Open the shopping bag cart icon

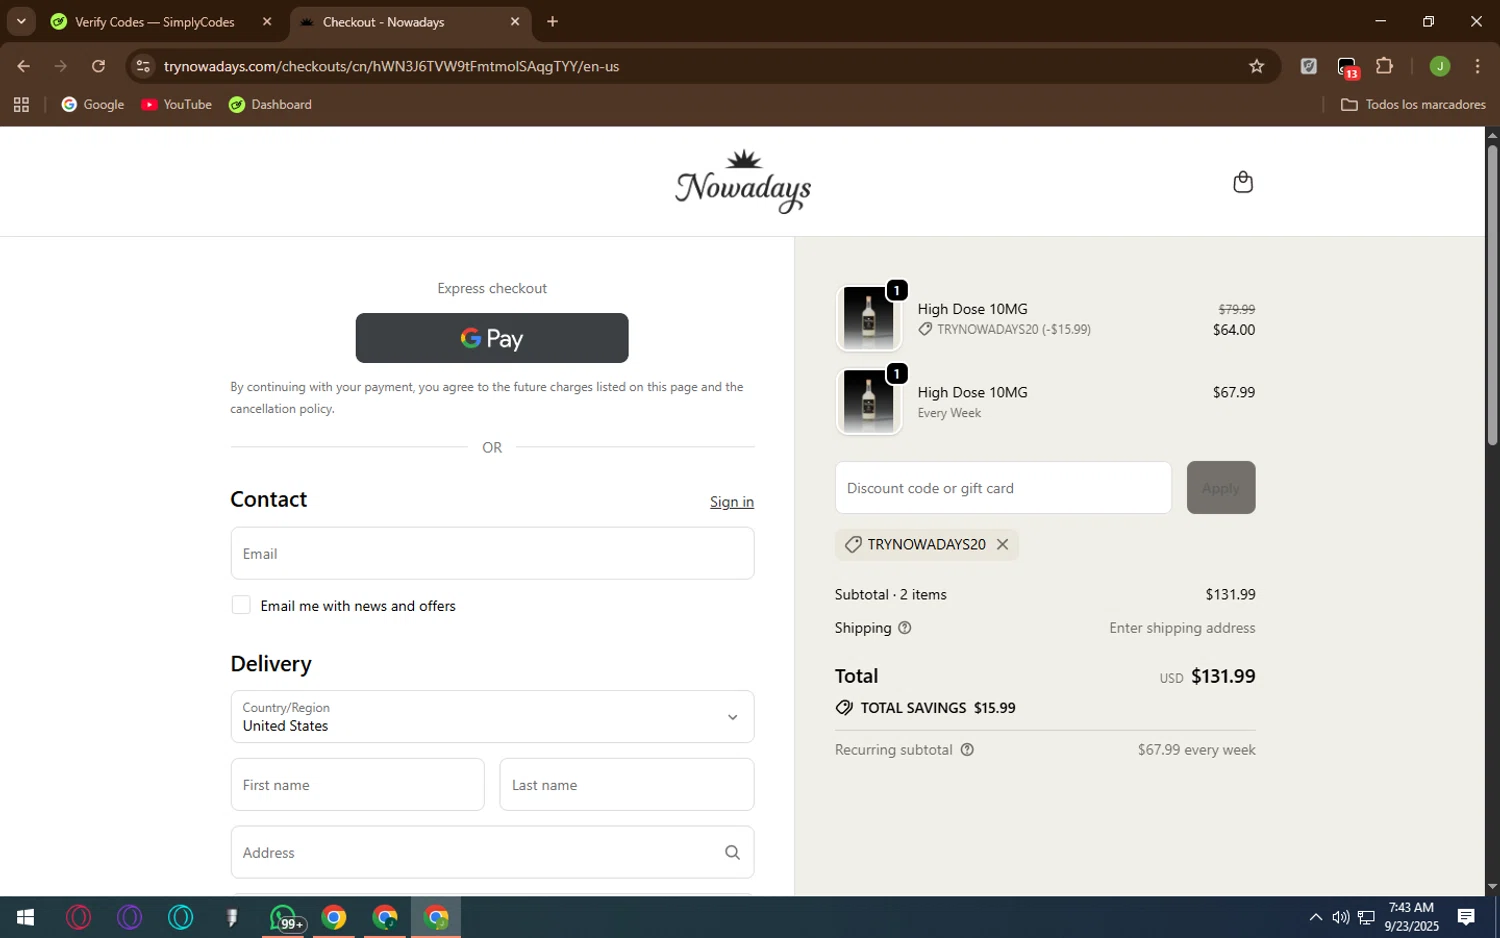coord(1243,182)
